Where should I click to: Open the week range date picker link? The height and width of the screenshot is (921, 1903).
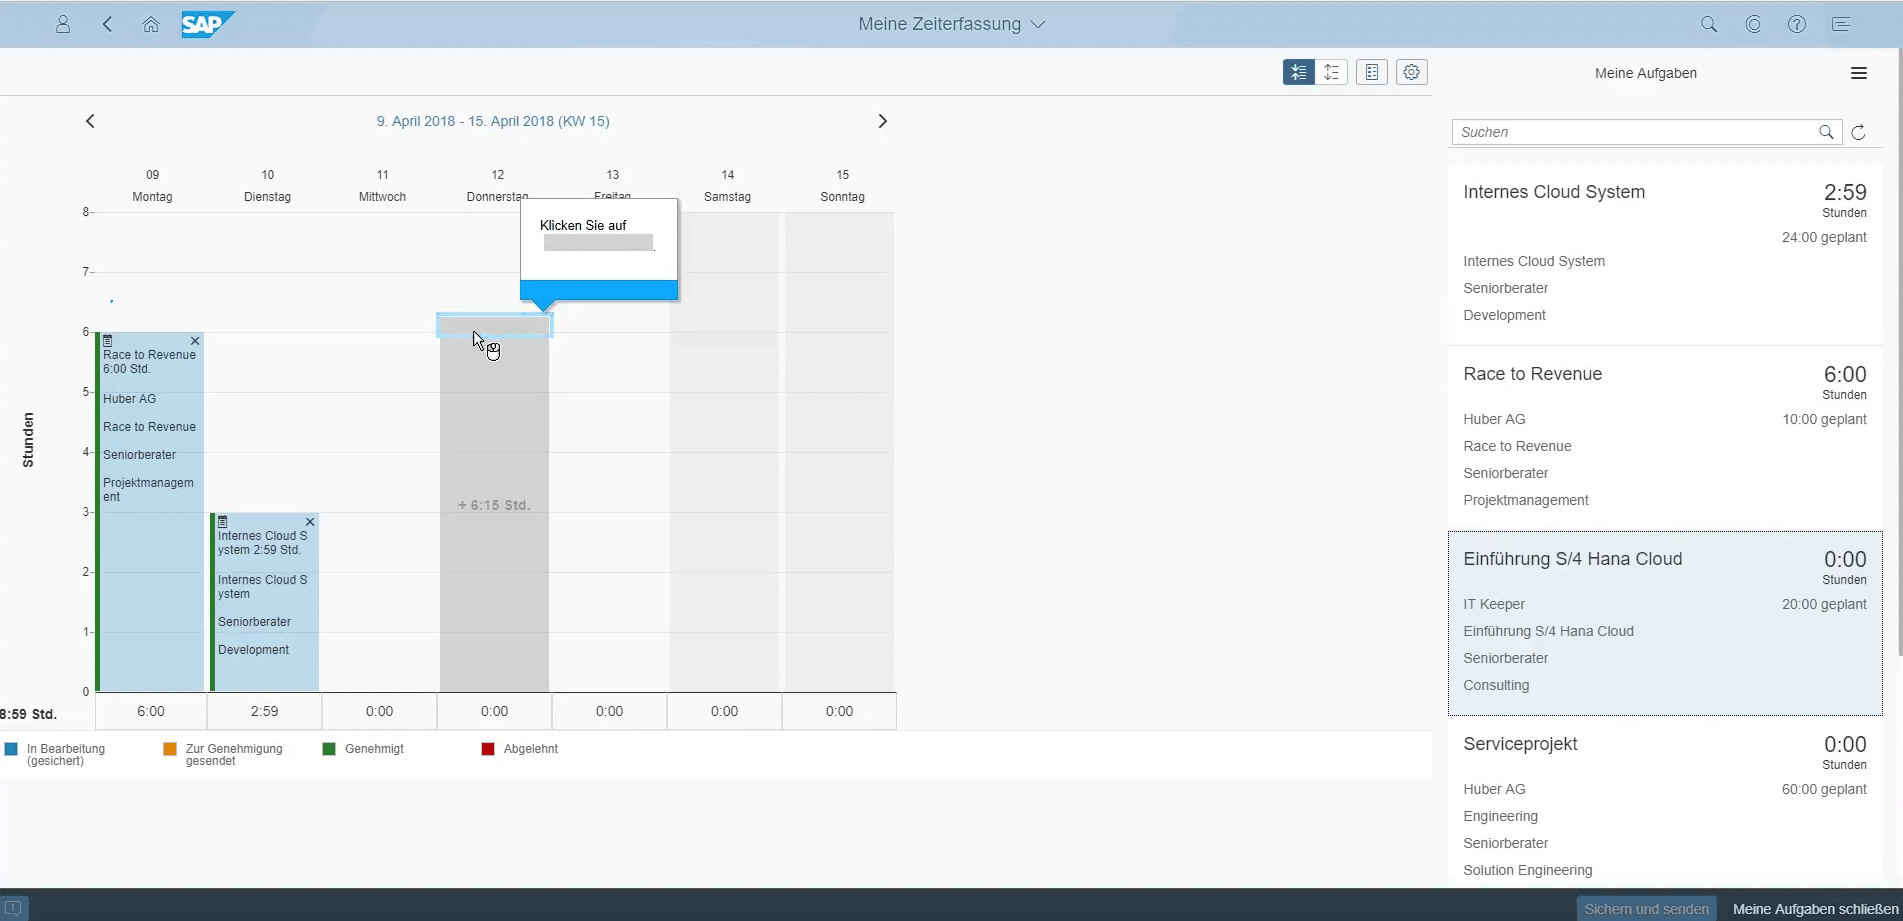(x=493, y=121)
